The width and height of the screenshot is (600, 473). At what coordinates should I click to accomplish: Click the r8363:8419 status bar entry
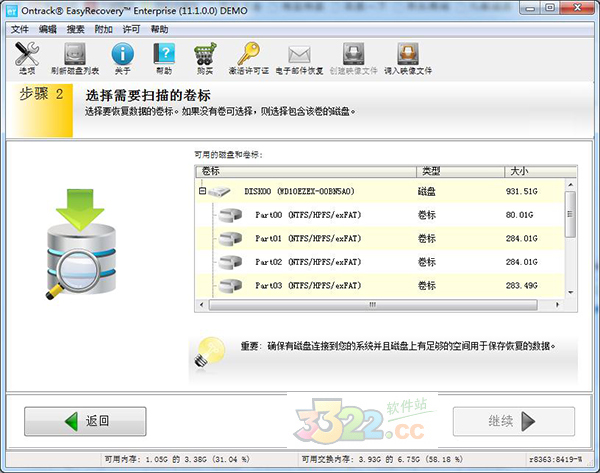click(555, 459)
